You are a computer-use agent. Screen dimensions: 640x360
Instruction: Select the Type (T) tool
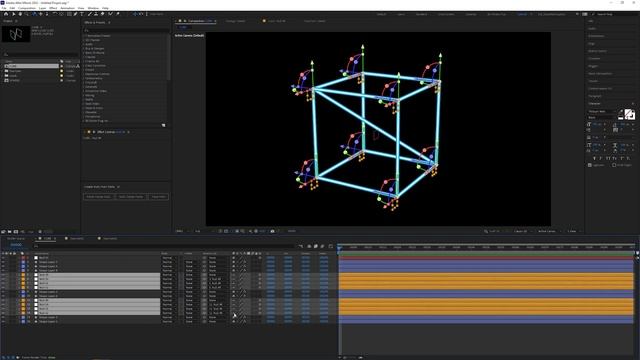tap(82, 14)
